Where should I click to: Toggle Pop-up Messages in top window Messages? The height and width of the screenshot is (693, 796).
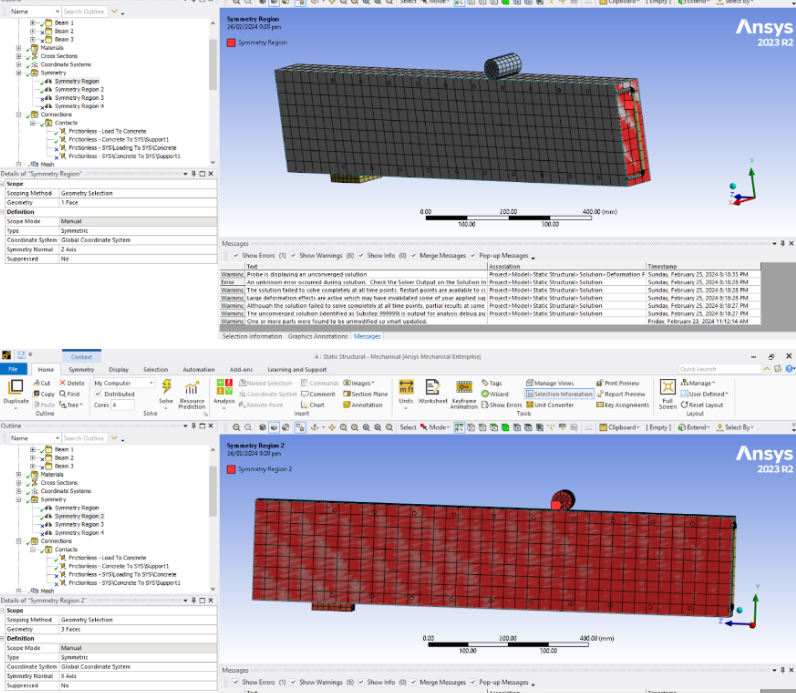(473, 255)
